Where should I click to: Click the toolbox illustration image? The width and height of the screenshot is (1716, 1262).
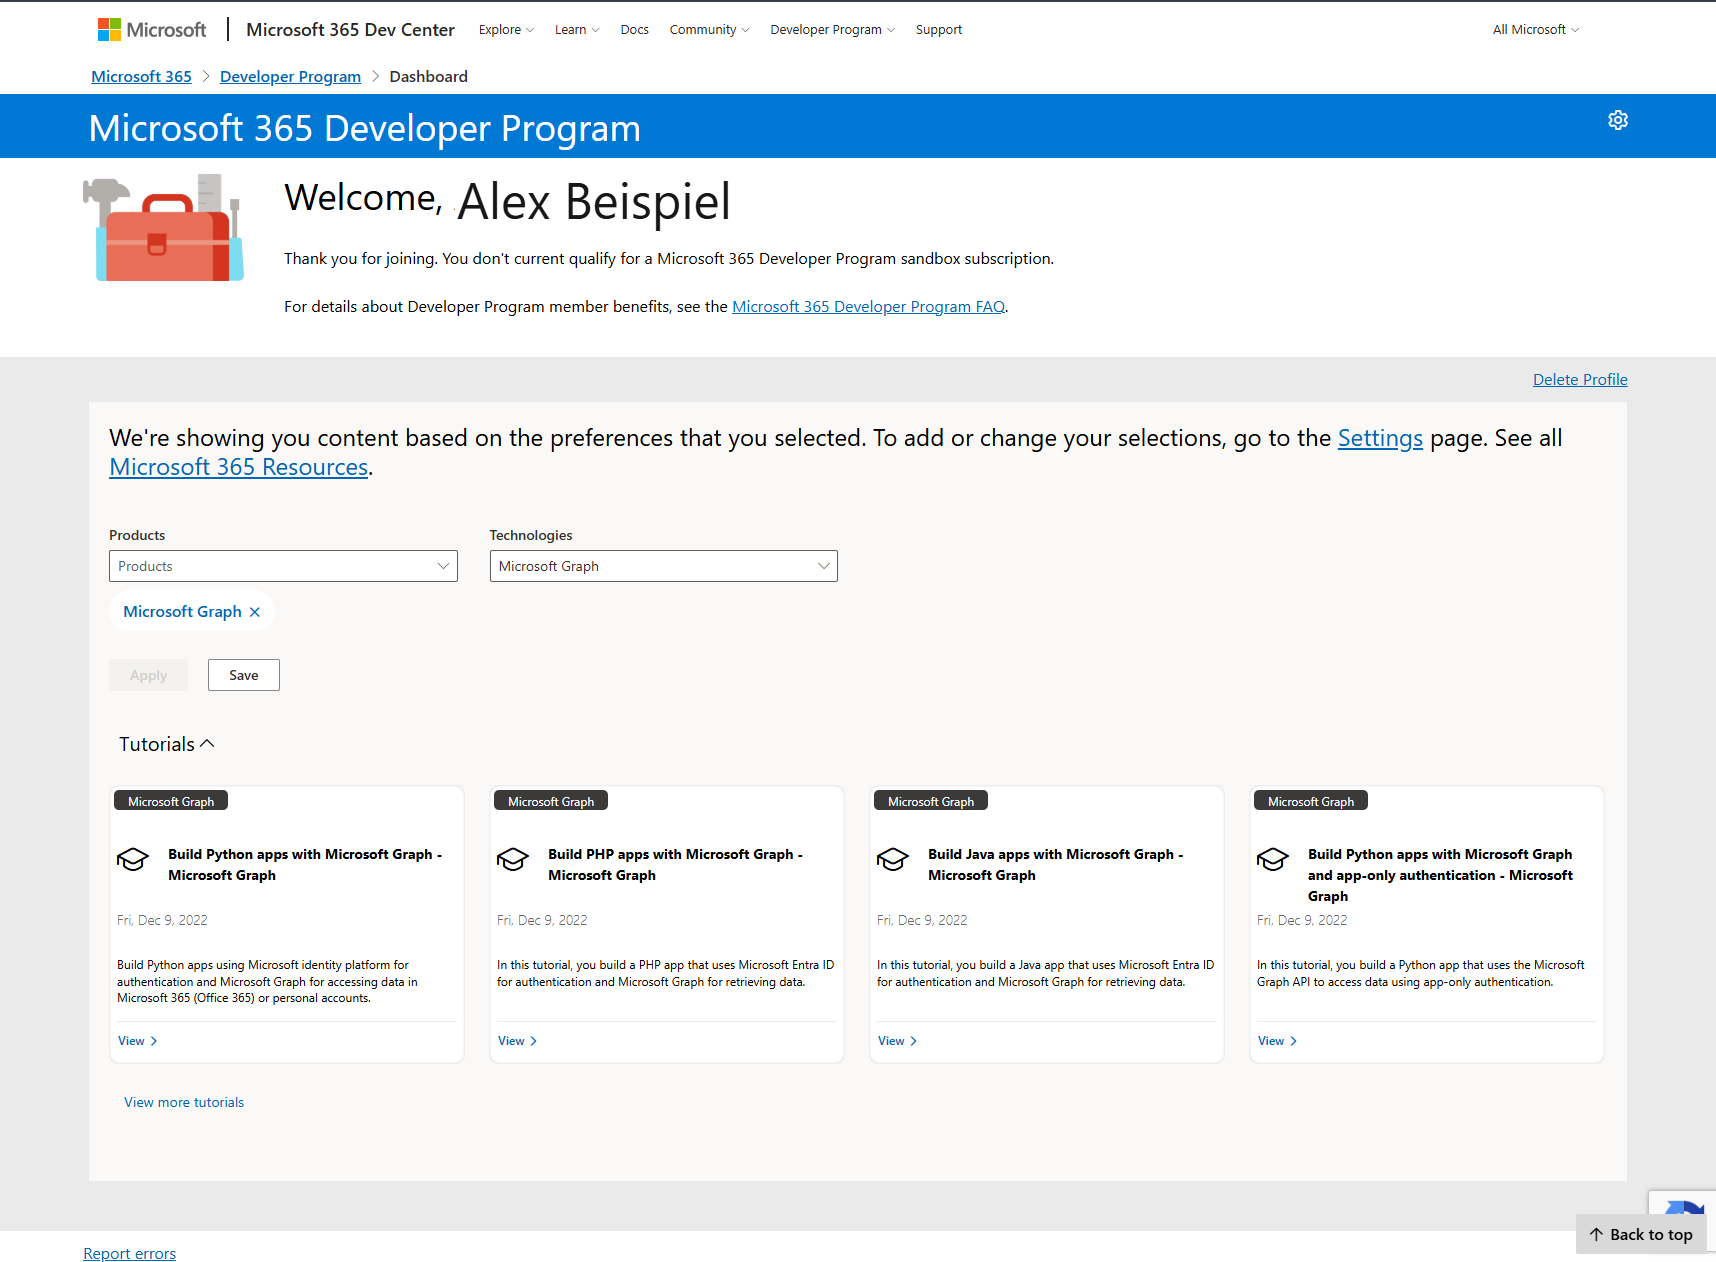(164, 229)
